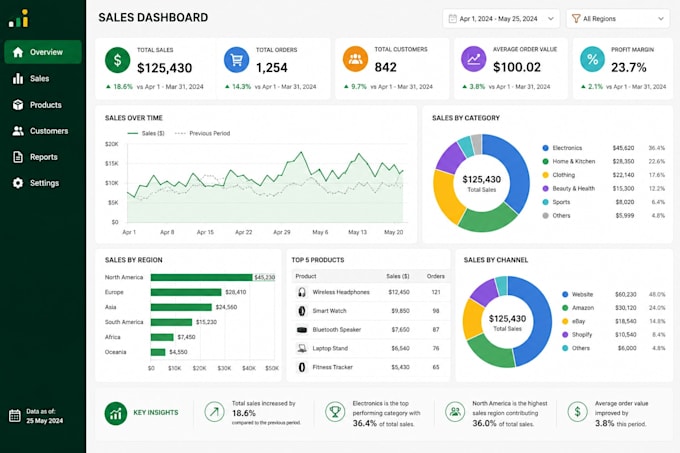
Task: Click the people region insight icon
Action: point(455,411)
